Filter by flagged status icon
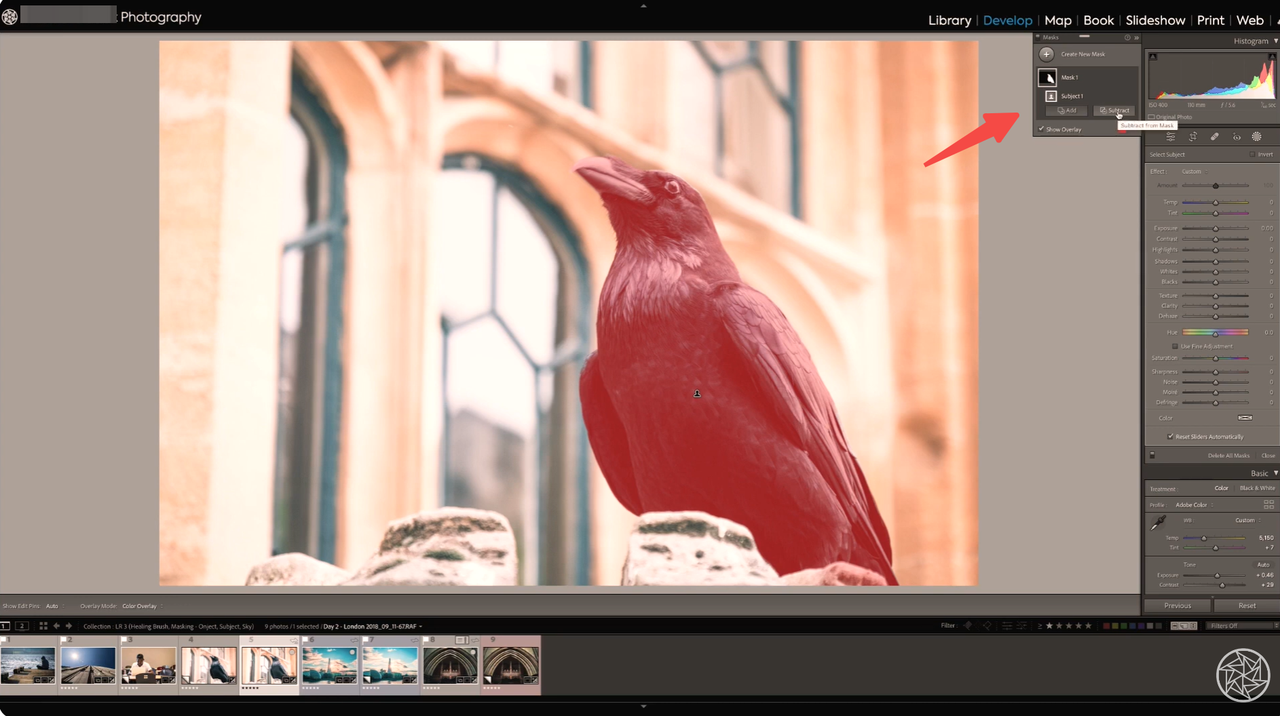Screen dimensions: 1280x716 967,626
